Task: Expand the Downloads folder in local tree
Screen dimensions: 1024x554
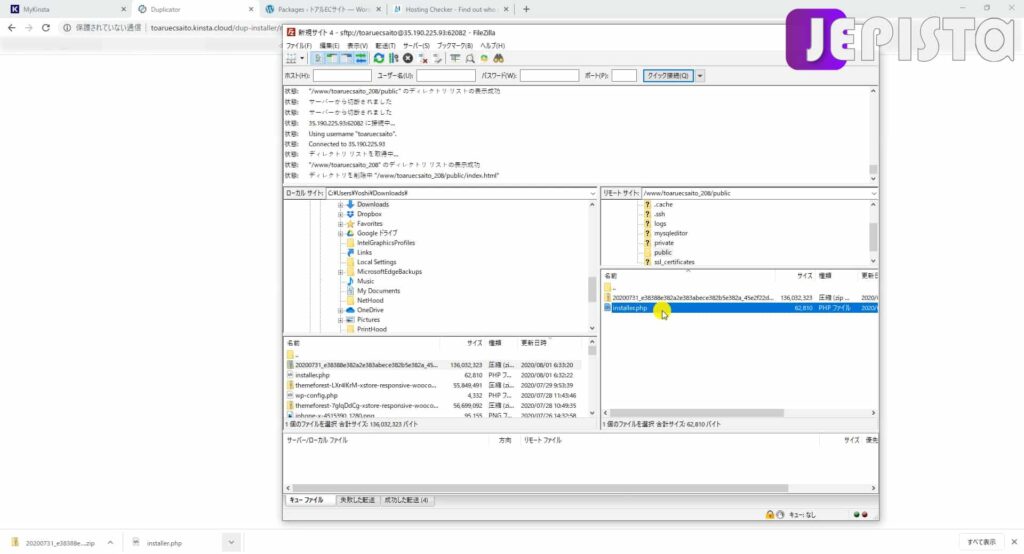Action: point(340,204)
